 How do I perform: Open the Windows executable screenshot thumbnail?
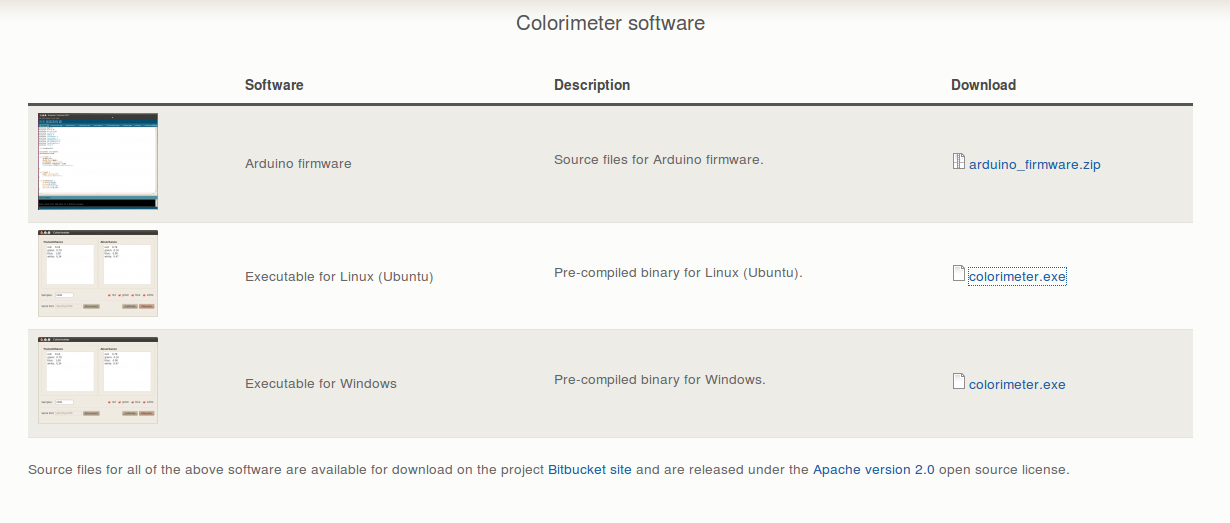[x=98, y=380]
